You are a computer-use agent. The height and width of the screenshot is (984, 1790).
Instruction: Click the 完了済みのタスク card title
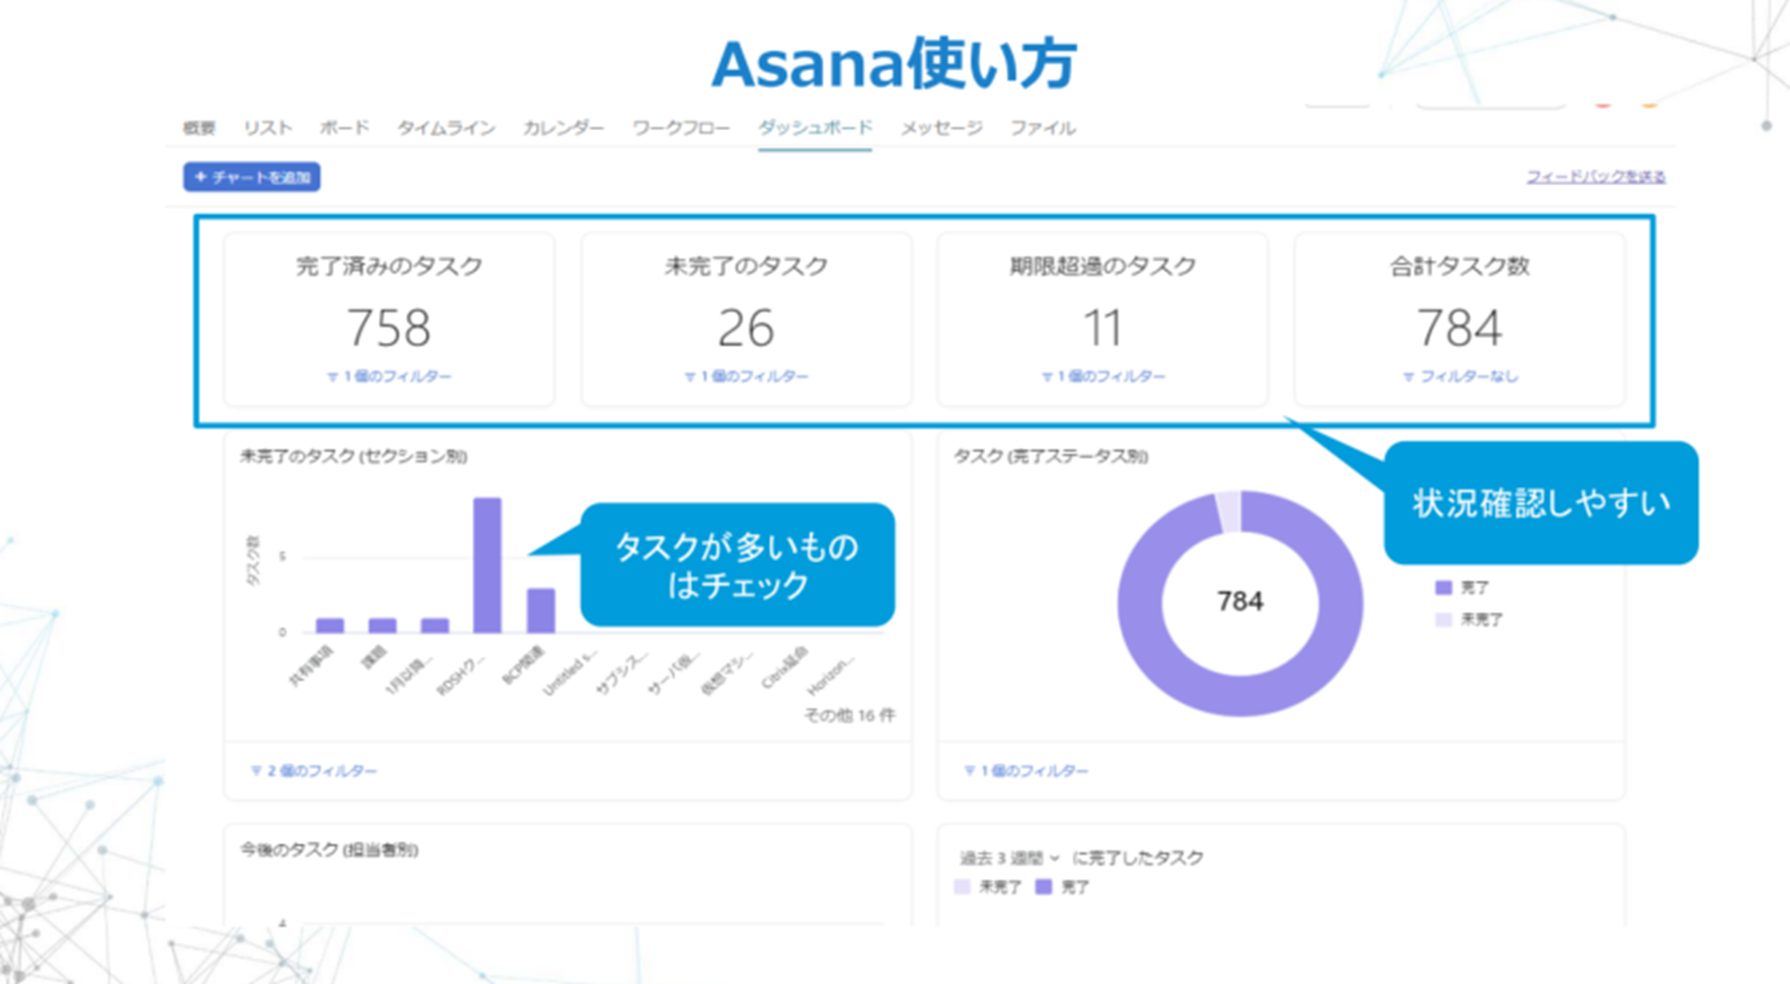[389, 266]
